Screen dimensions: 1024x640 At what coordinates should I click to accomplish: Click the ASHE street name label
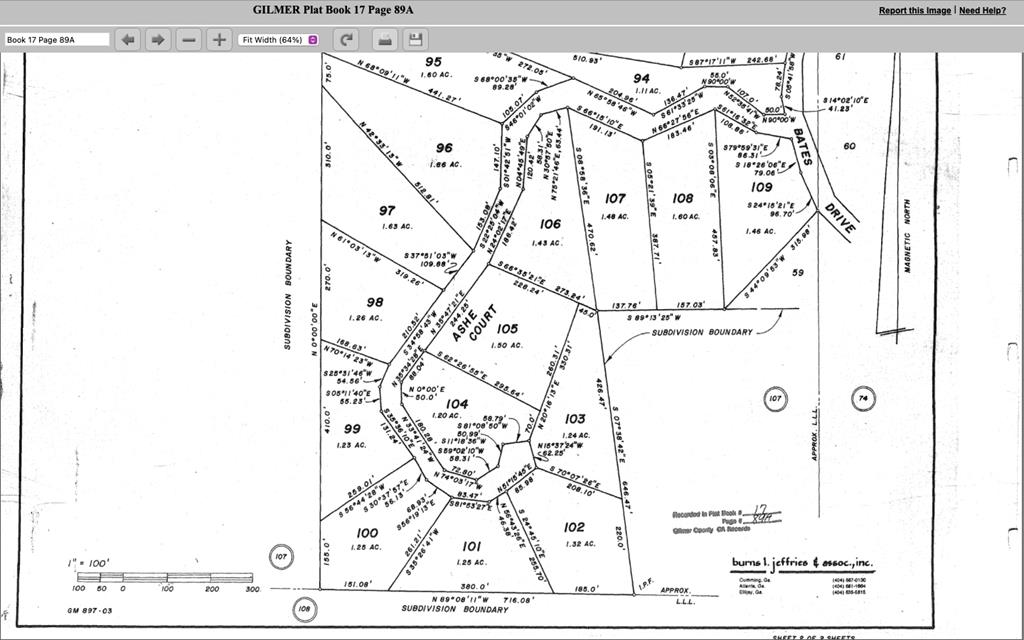pos(463,327)
